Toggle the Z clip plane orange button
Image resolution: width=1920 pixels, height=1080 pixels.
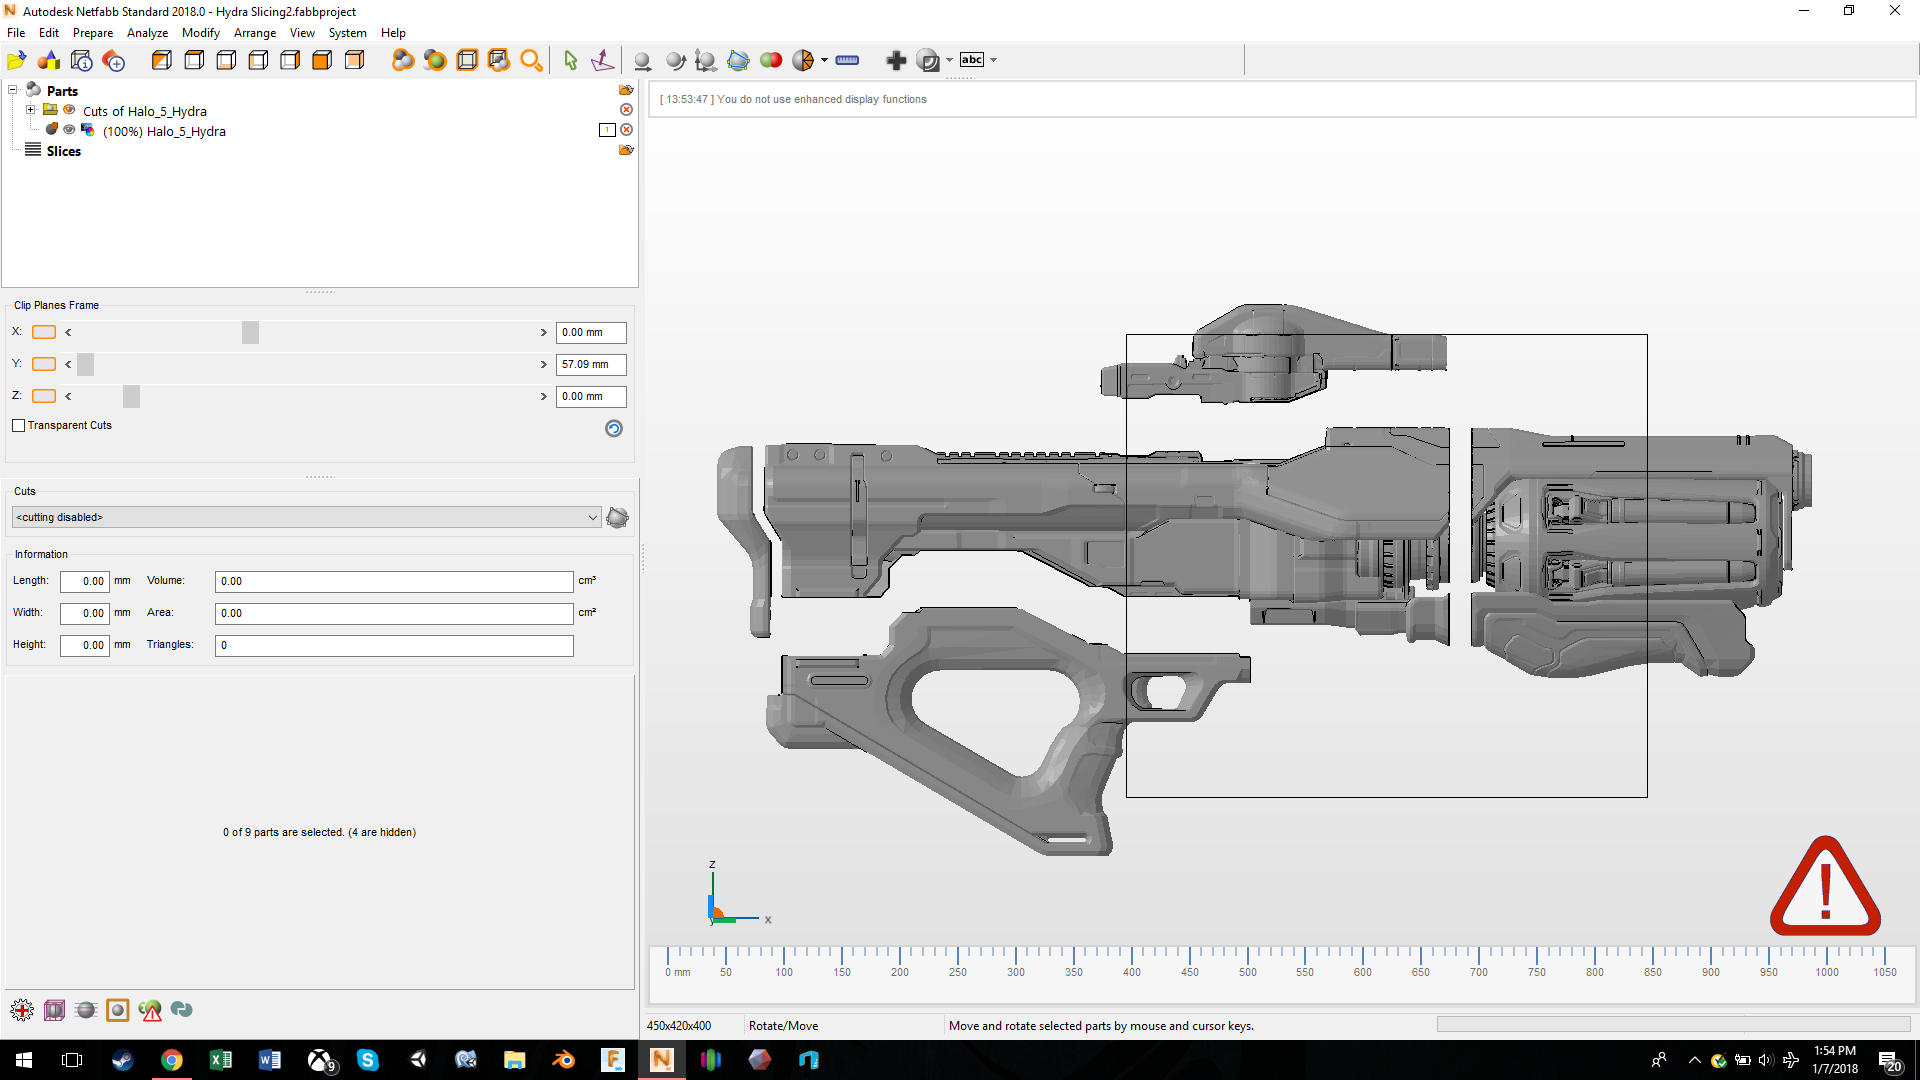pos(44,396)
